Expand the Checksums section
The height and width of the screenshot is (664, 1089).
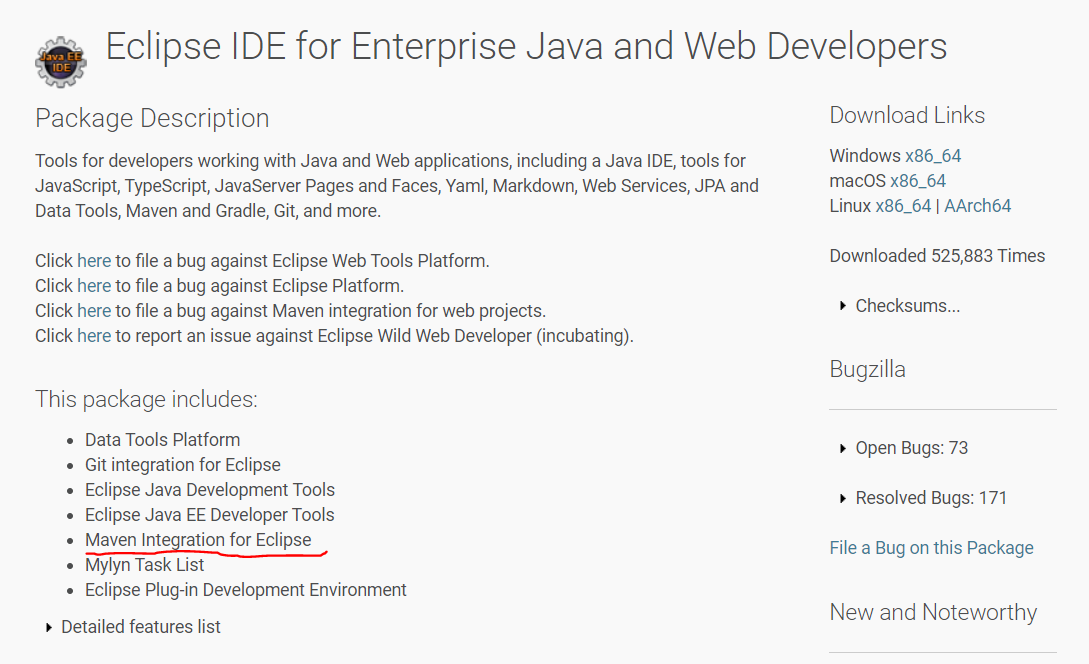point(900,306)
